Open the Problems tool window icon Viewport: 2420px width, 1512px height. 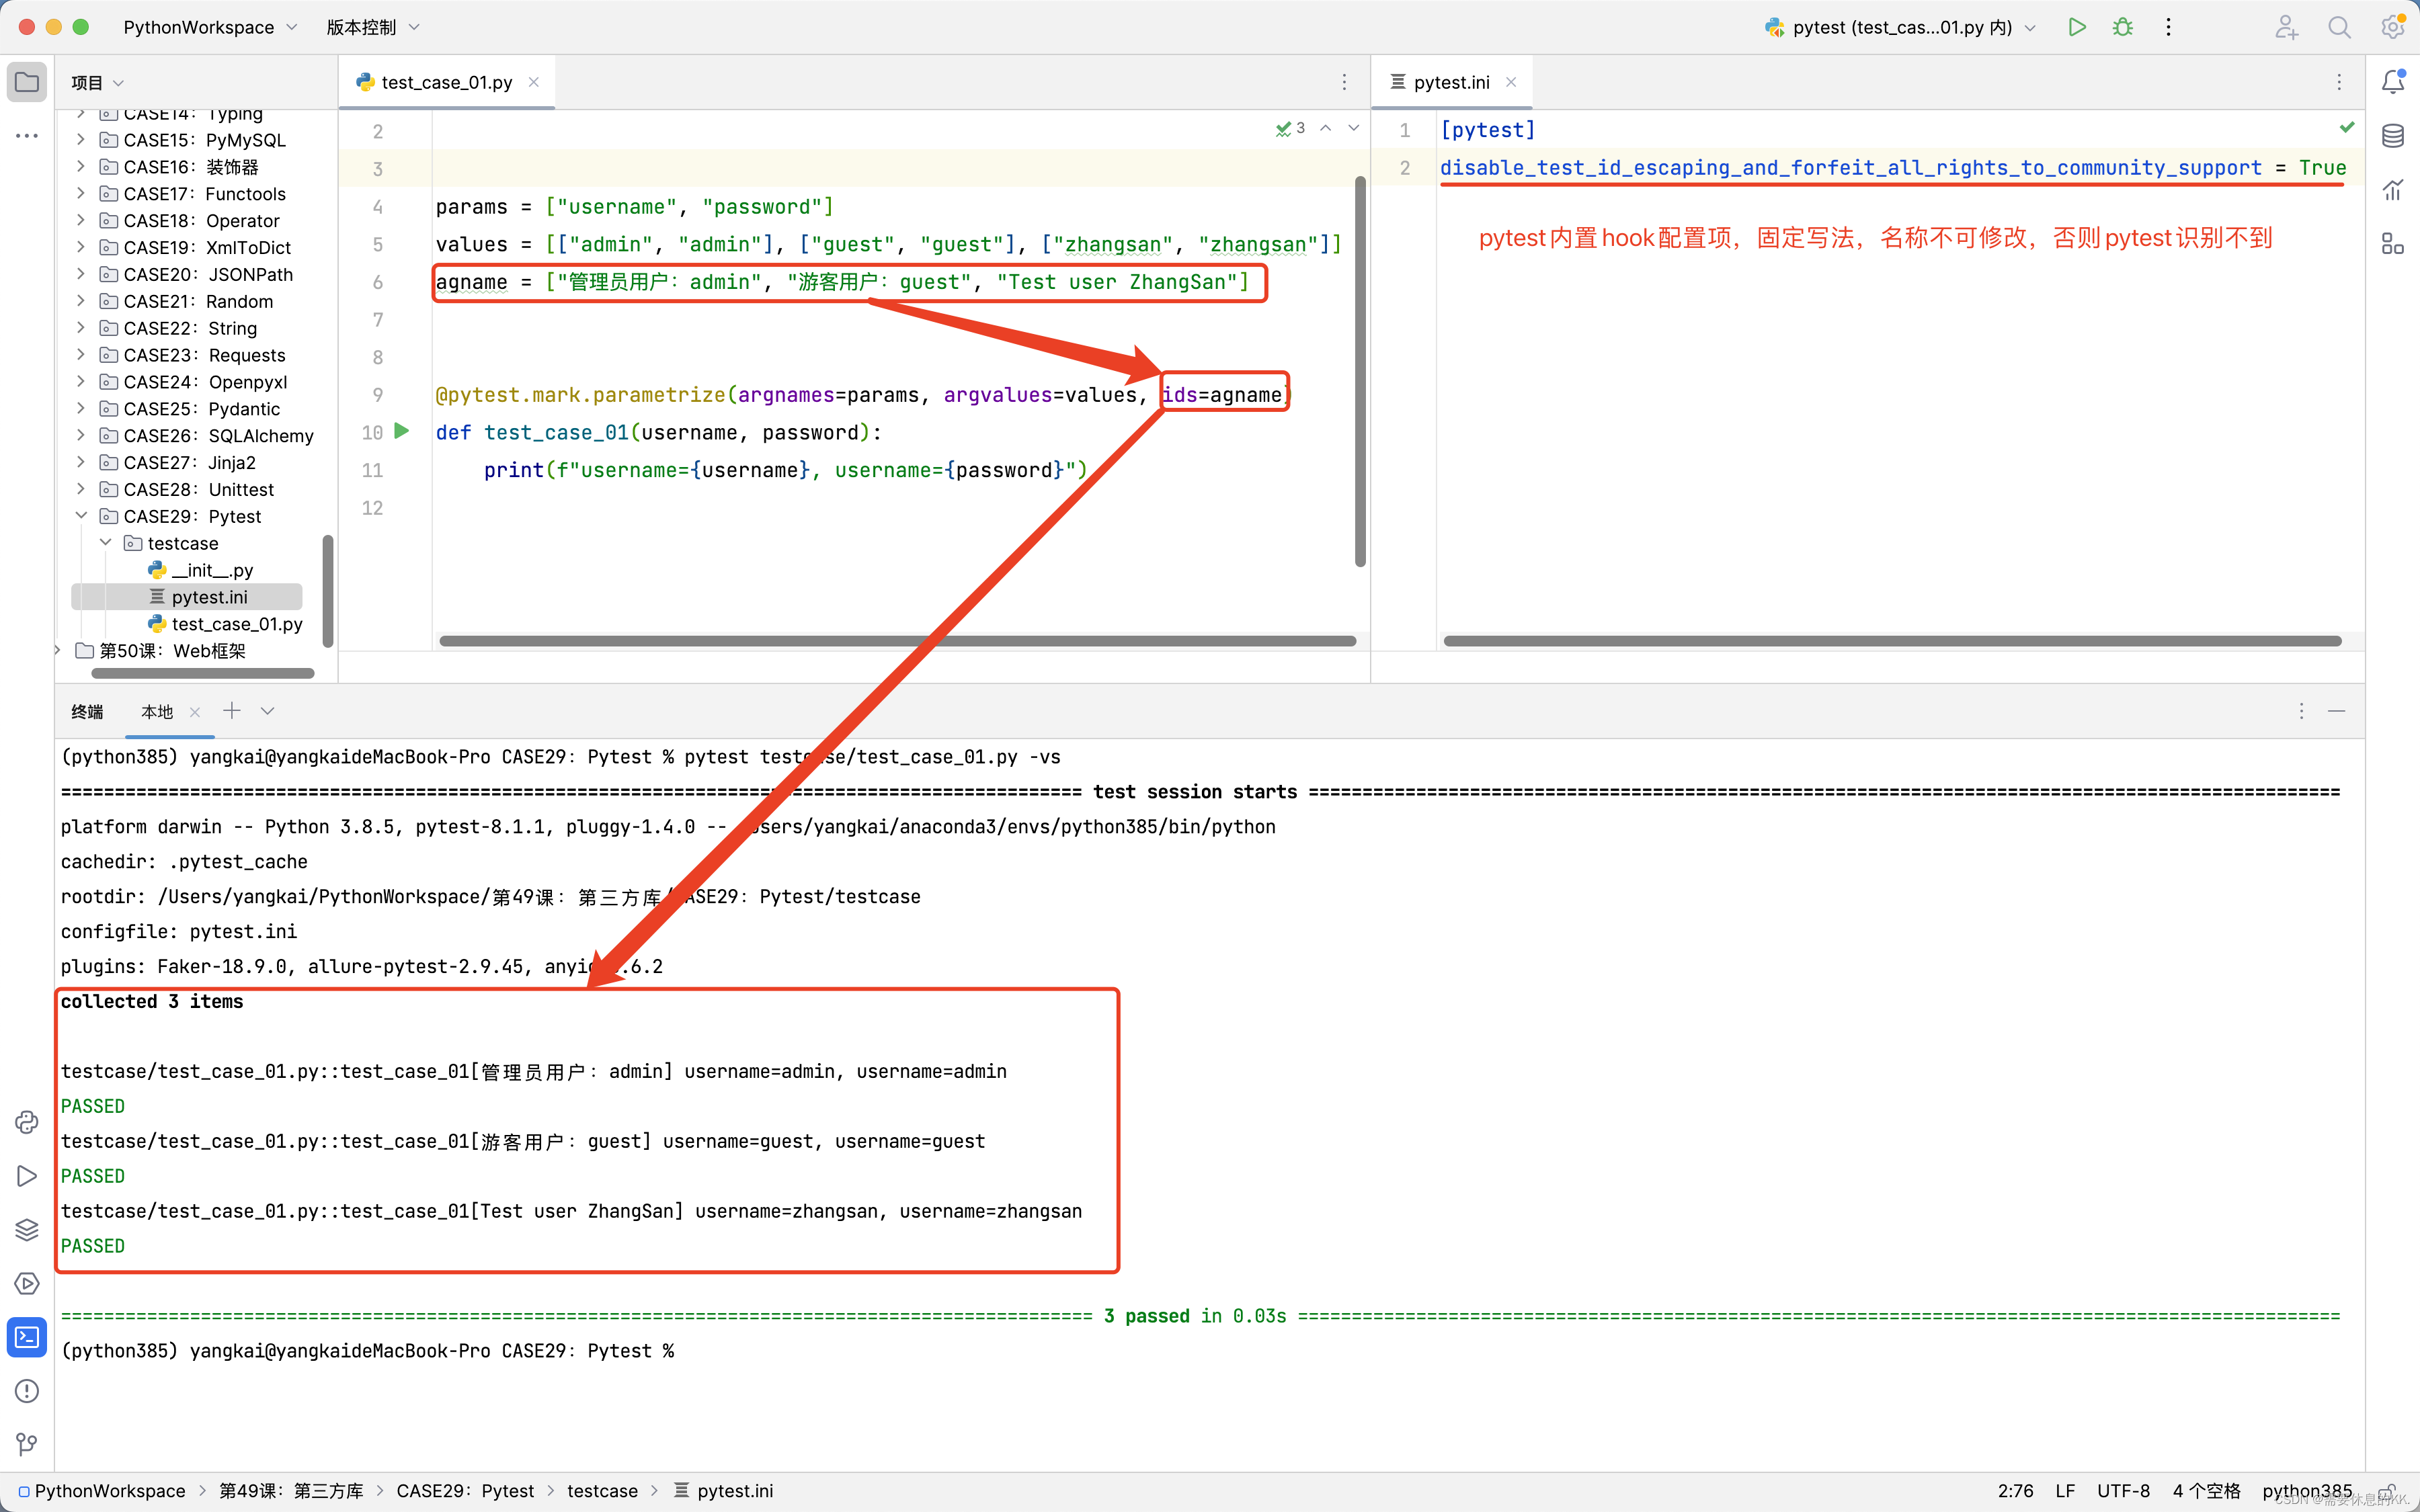(27, 1391)
